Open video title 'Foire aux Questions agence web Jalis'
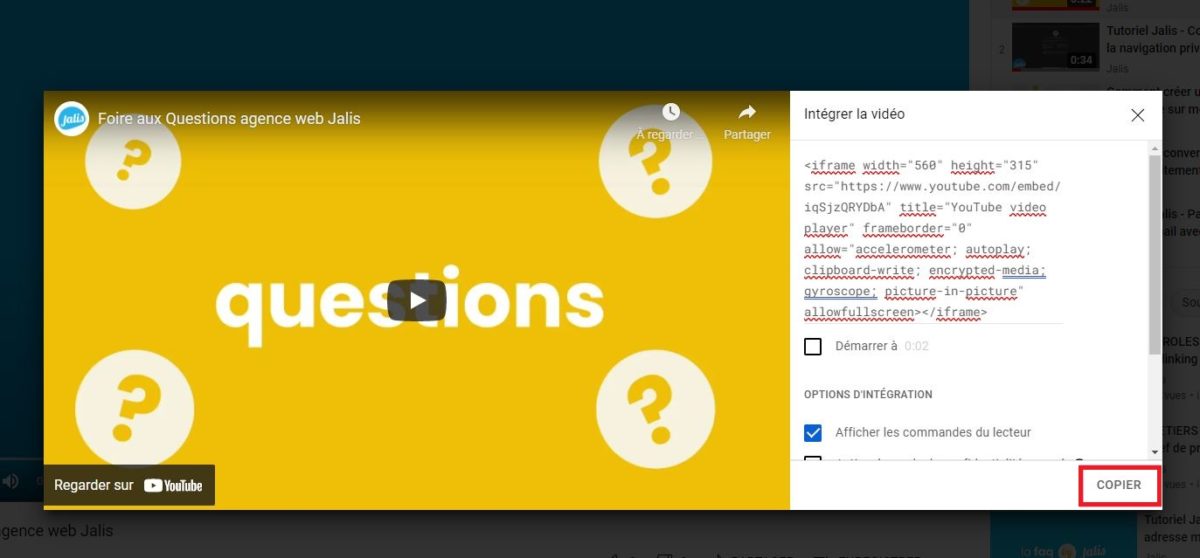 pos(229,118)
